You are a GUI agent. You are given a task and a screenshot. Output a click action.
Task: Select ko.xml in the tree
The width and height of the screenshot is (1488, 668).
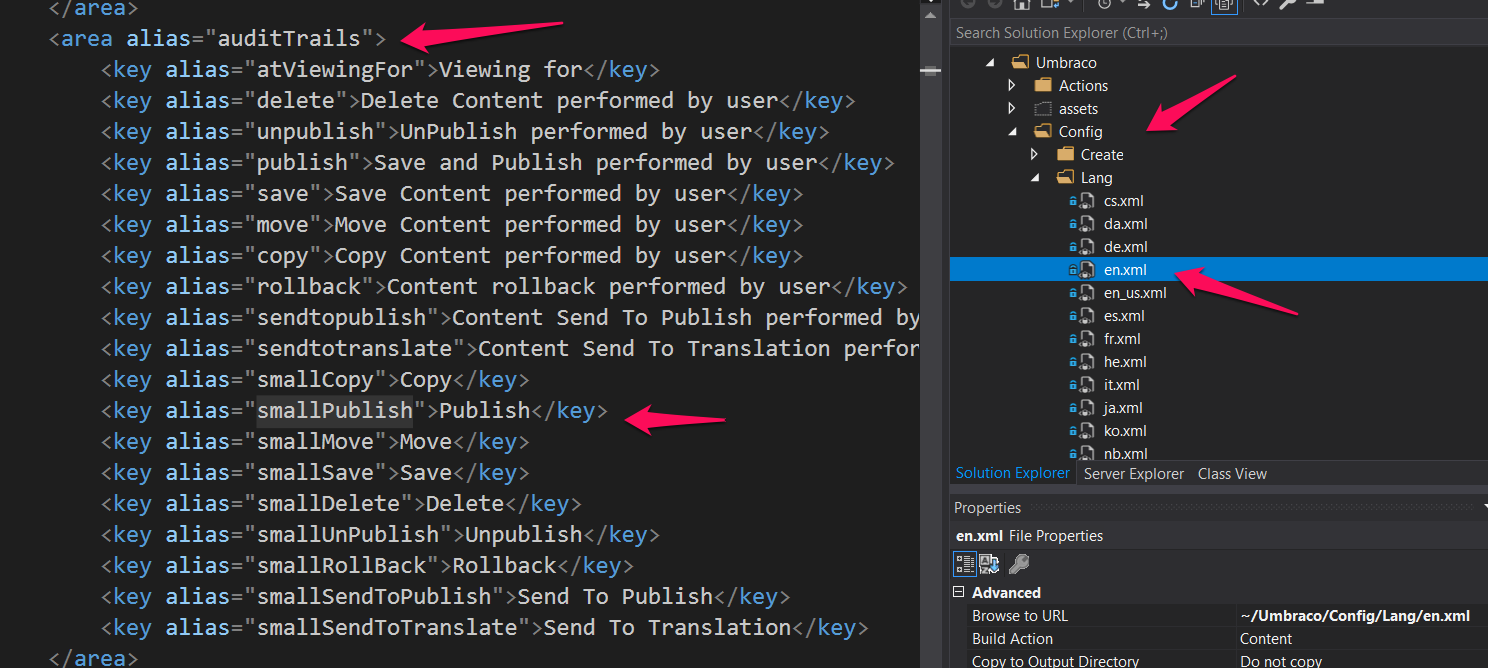(1125, 430)
